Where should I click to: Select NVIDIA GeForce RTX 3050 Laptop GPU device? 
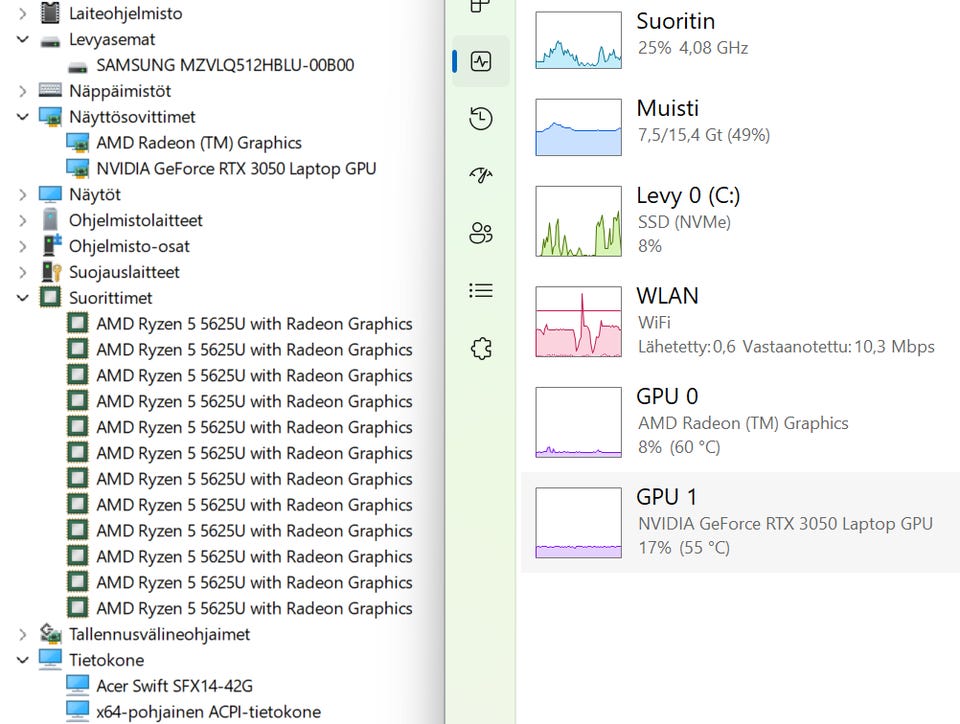tap(236, 168)
